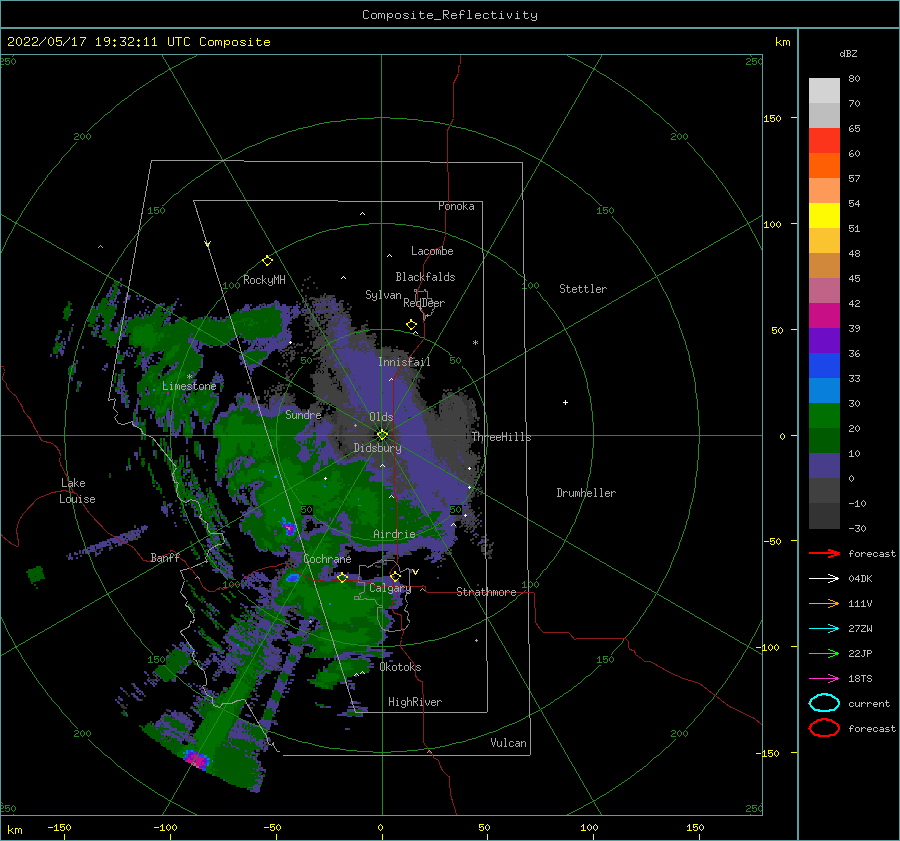This screenshot has height=841, width=900.
Task: Click the Strathmore label
Action: [486, 592]
